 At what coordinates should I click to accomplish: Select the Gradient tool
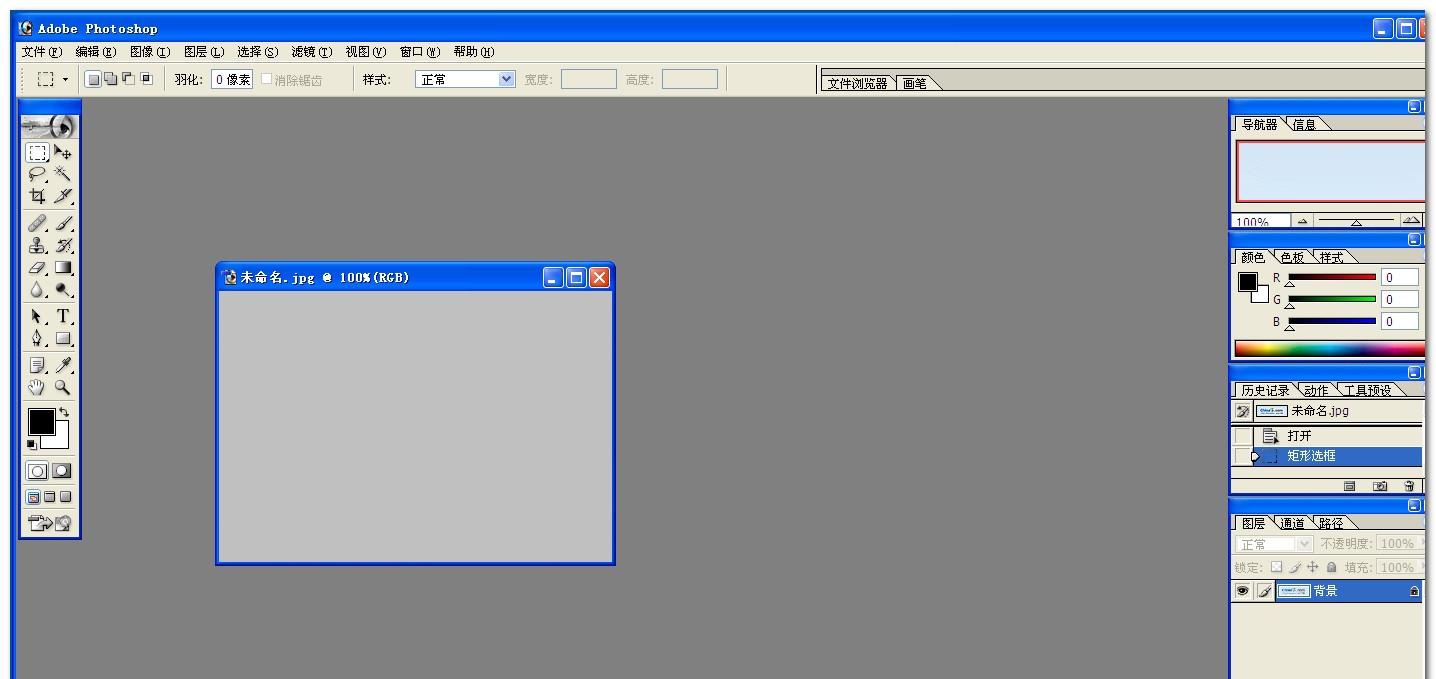coord(63,268)
